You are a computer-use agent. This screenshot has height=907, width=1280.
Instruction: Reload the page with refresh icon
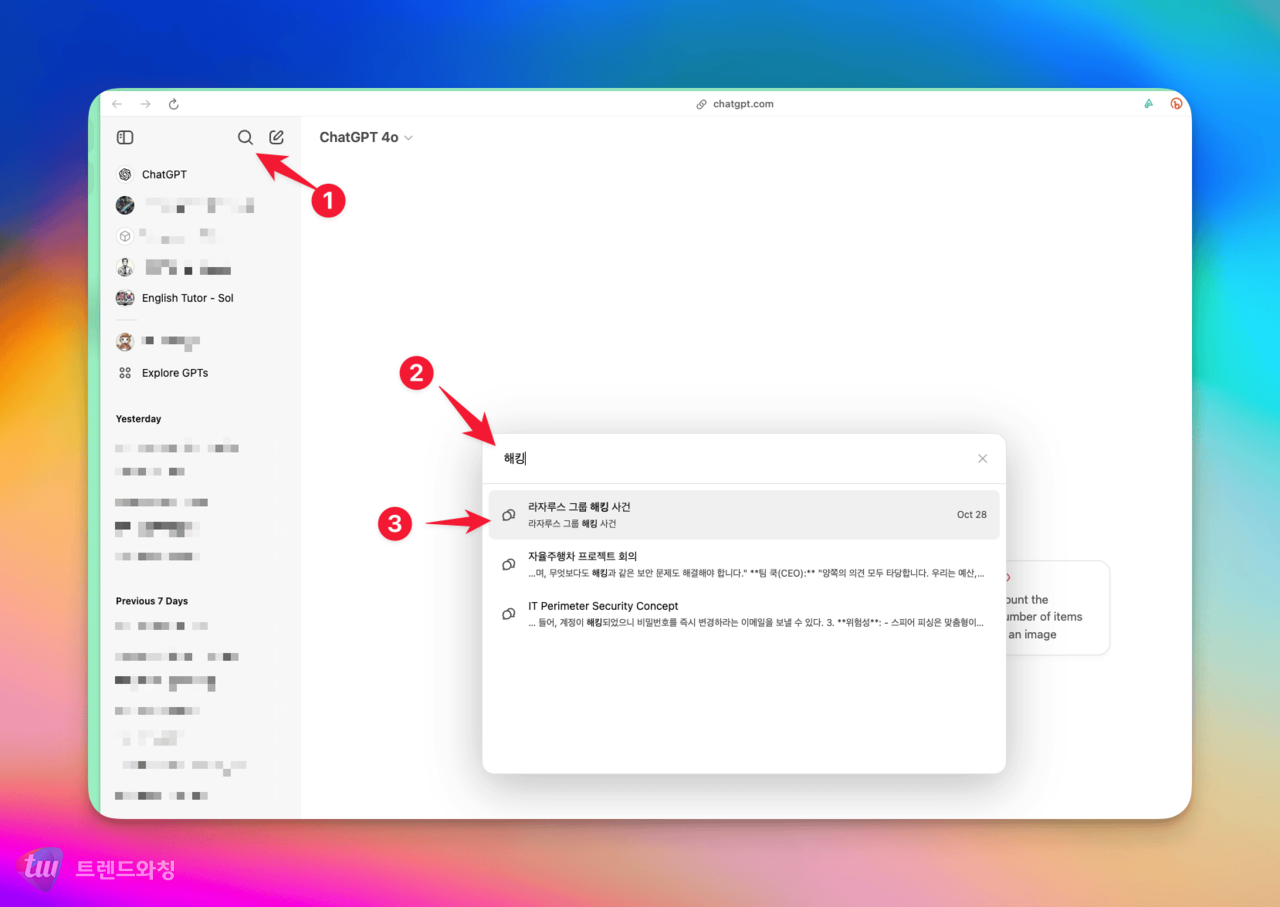coord(173,104)
